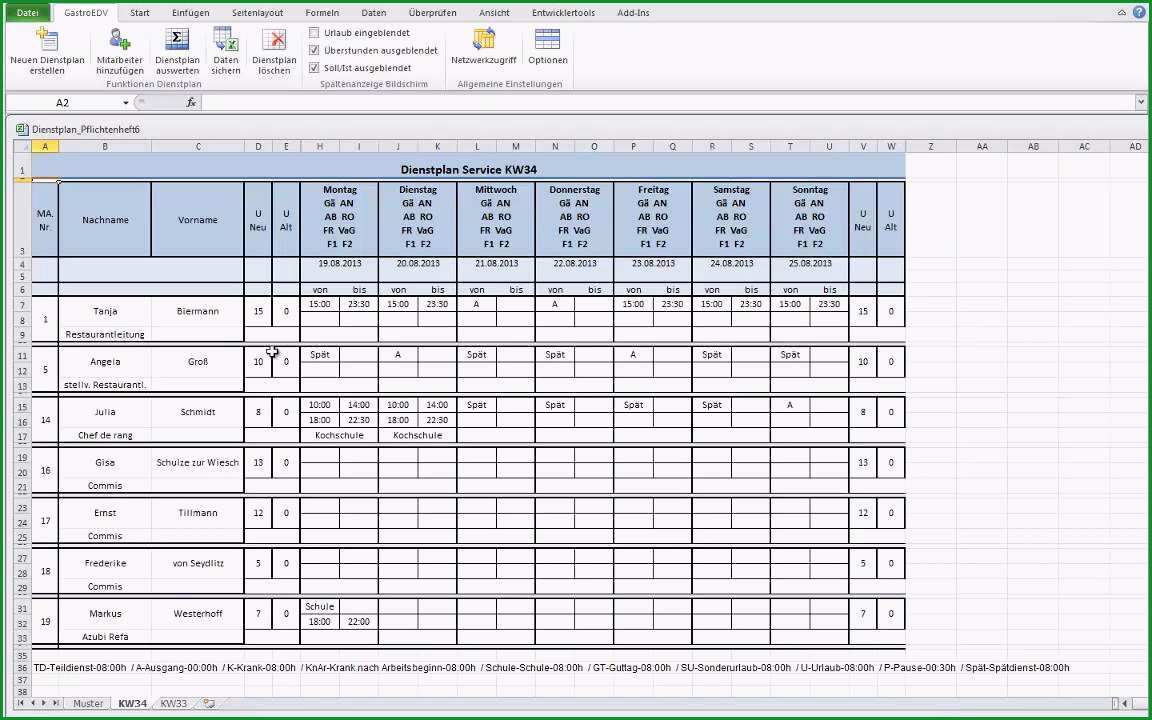Open the Daten ribbon tab
This screenshot has width=1152, height=720.
coord(374,12)
